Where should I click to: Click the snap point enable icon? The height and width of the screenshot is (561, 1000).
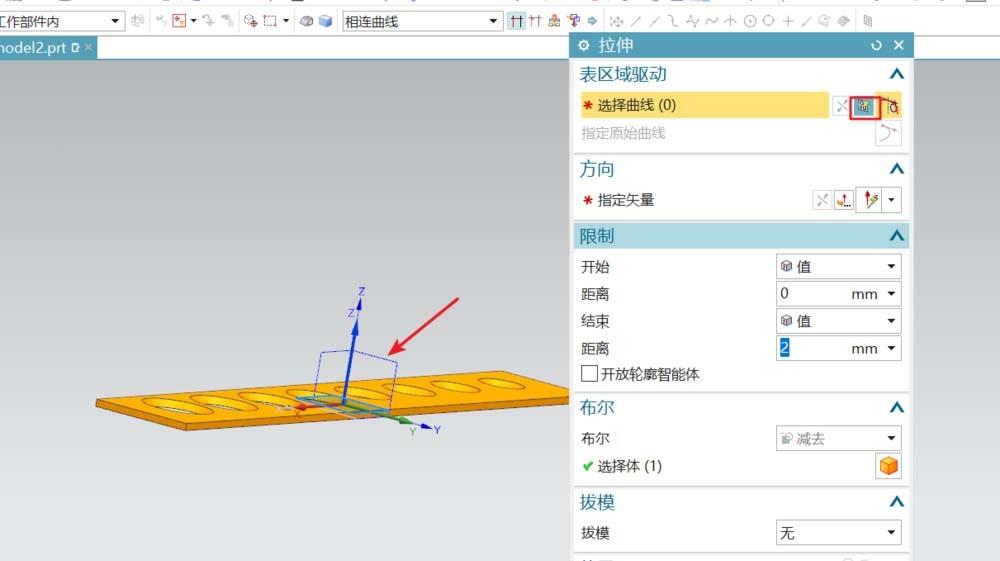pyautogui.click(x=617, y=21)
